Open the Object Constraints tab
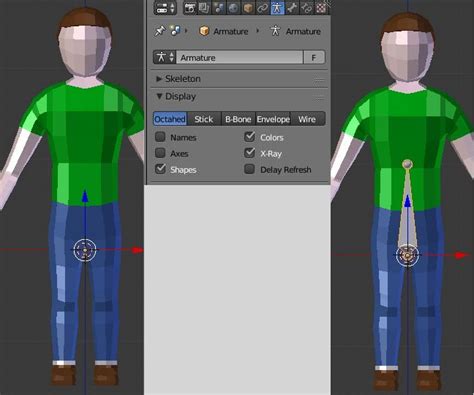Screen dimensions: 474x395 pos(262,8)
